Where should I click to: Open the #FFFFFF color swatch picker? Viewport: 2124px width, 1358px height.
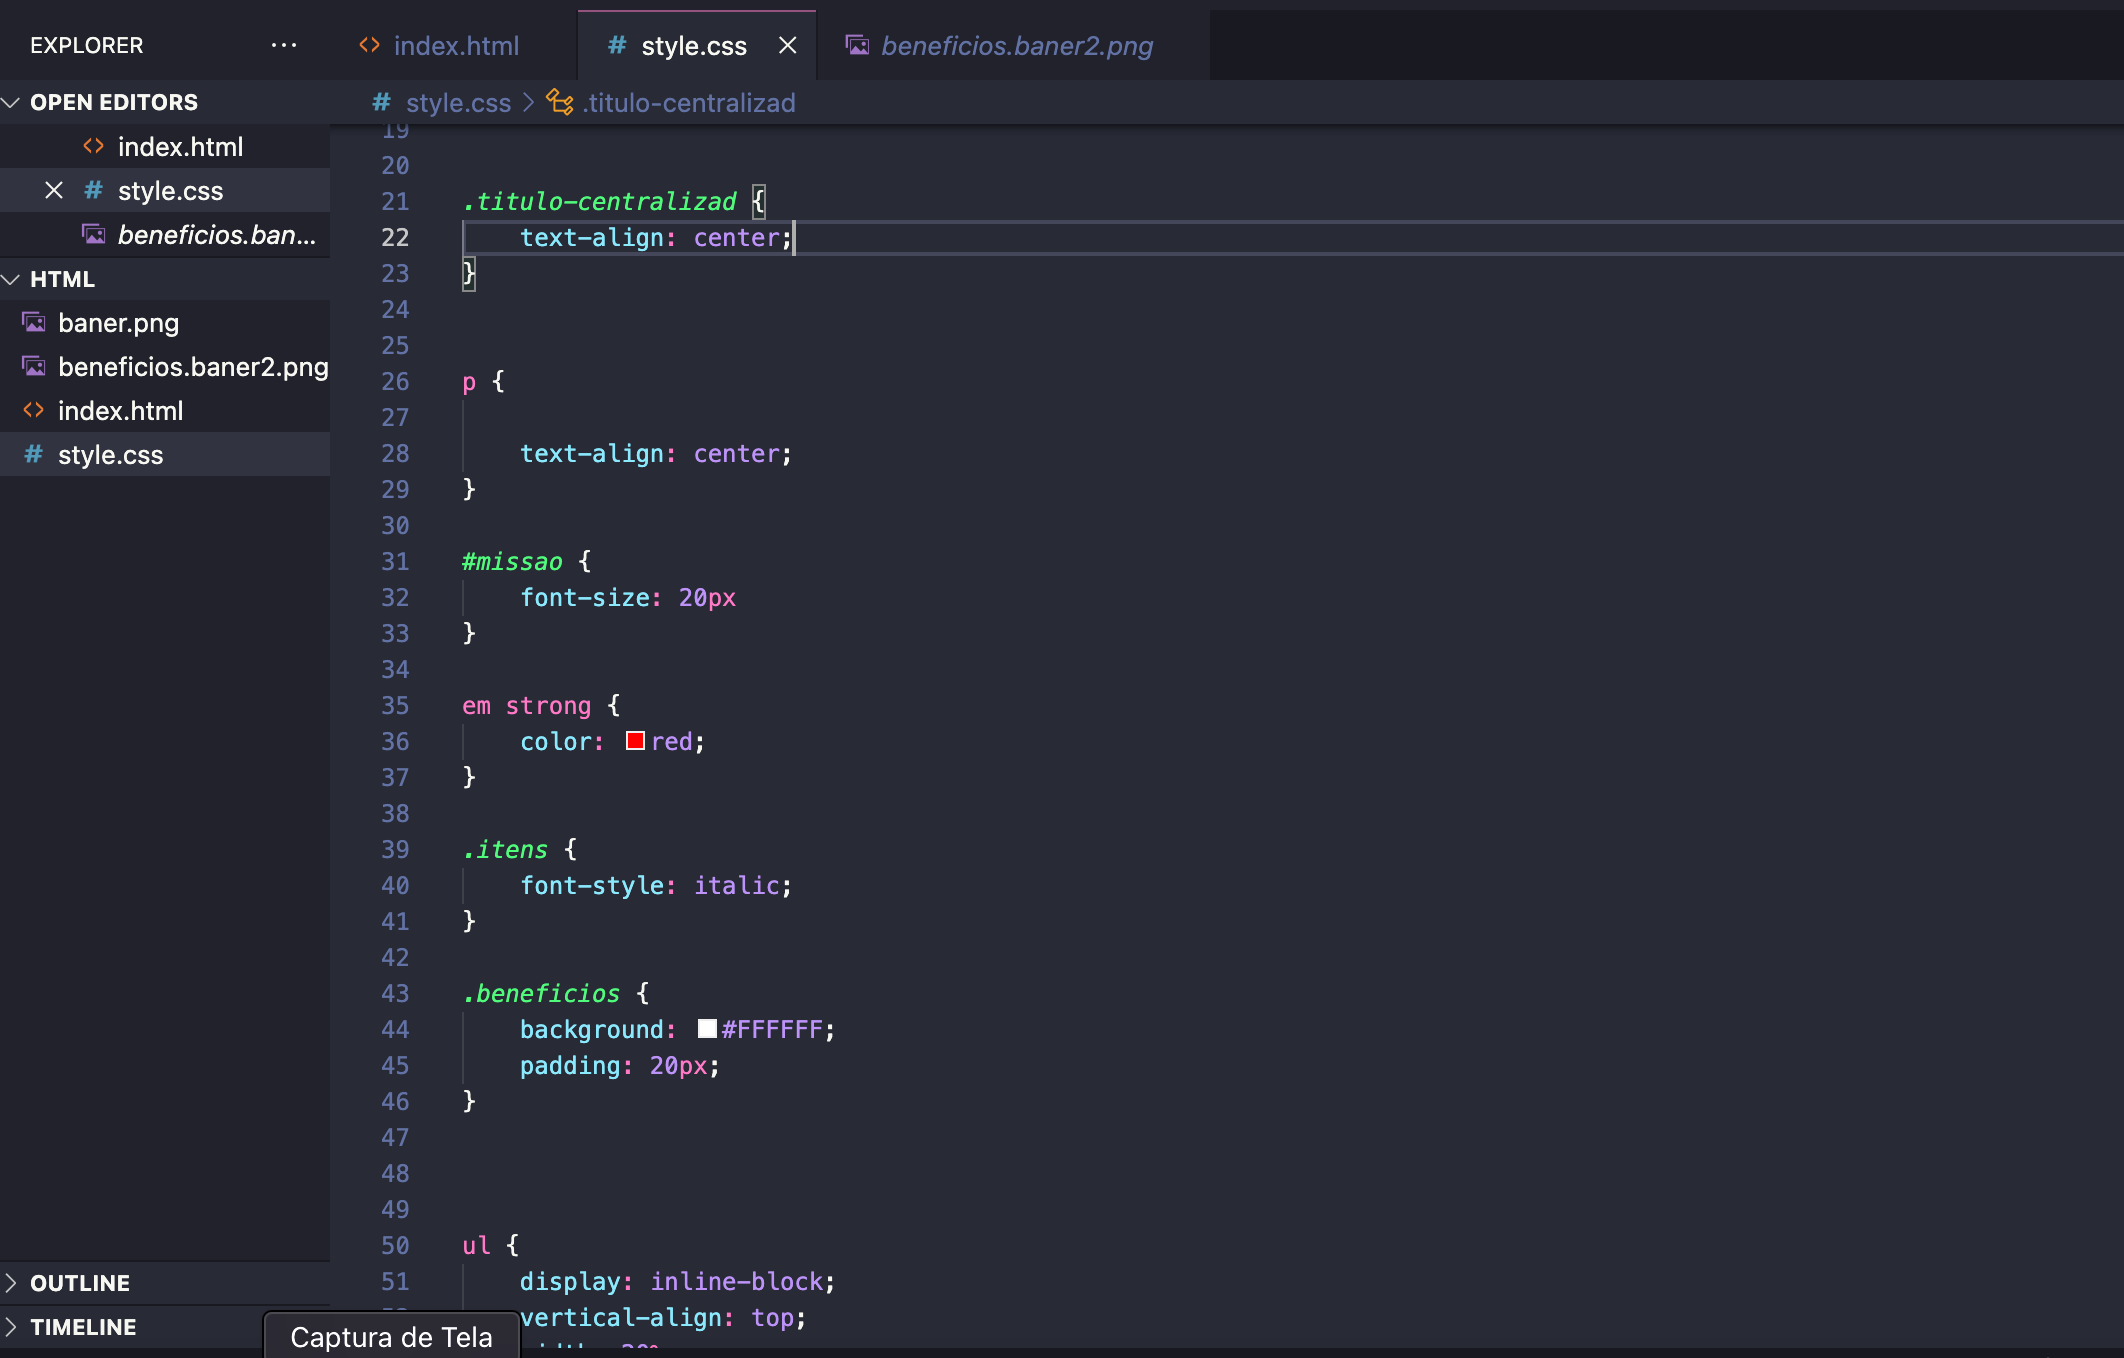pyautogui.click(x=707, y=1029)
